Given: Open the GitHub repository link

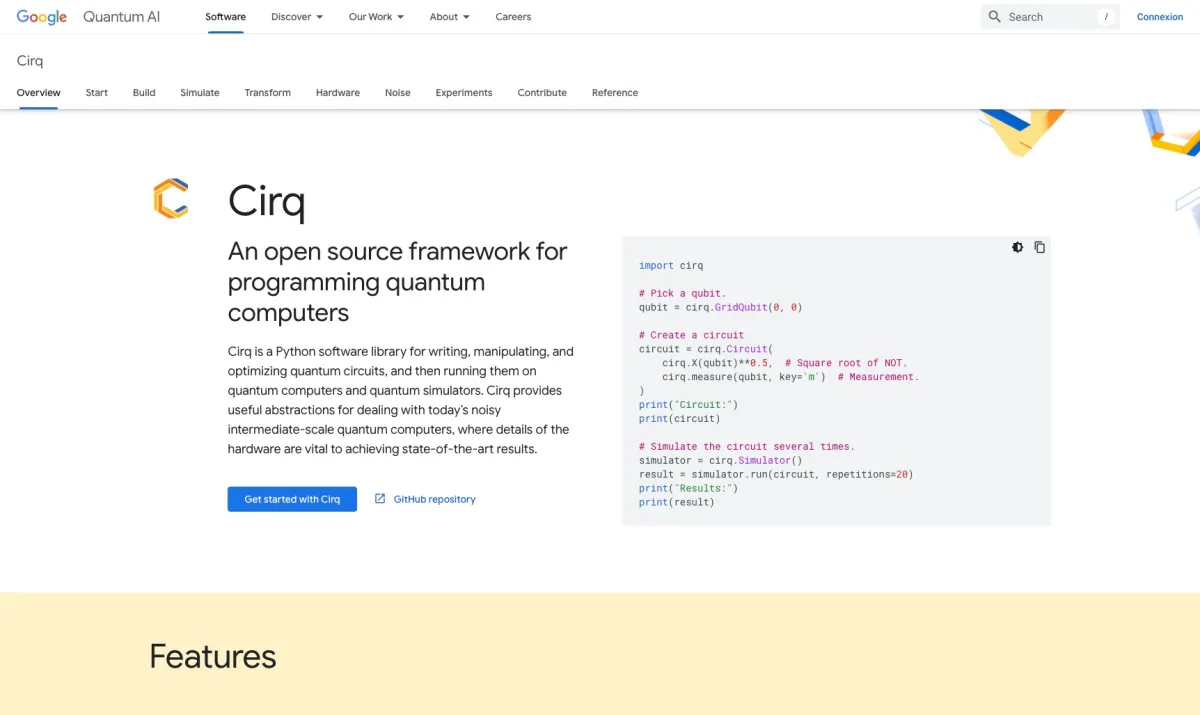Looking at the screenshot, I should click(x=434, y=499).
